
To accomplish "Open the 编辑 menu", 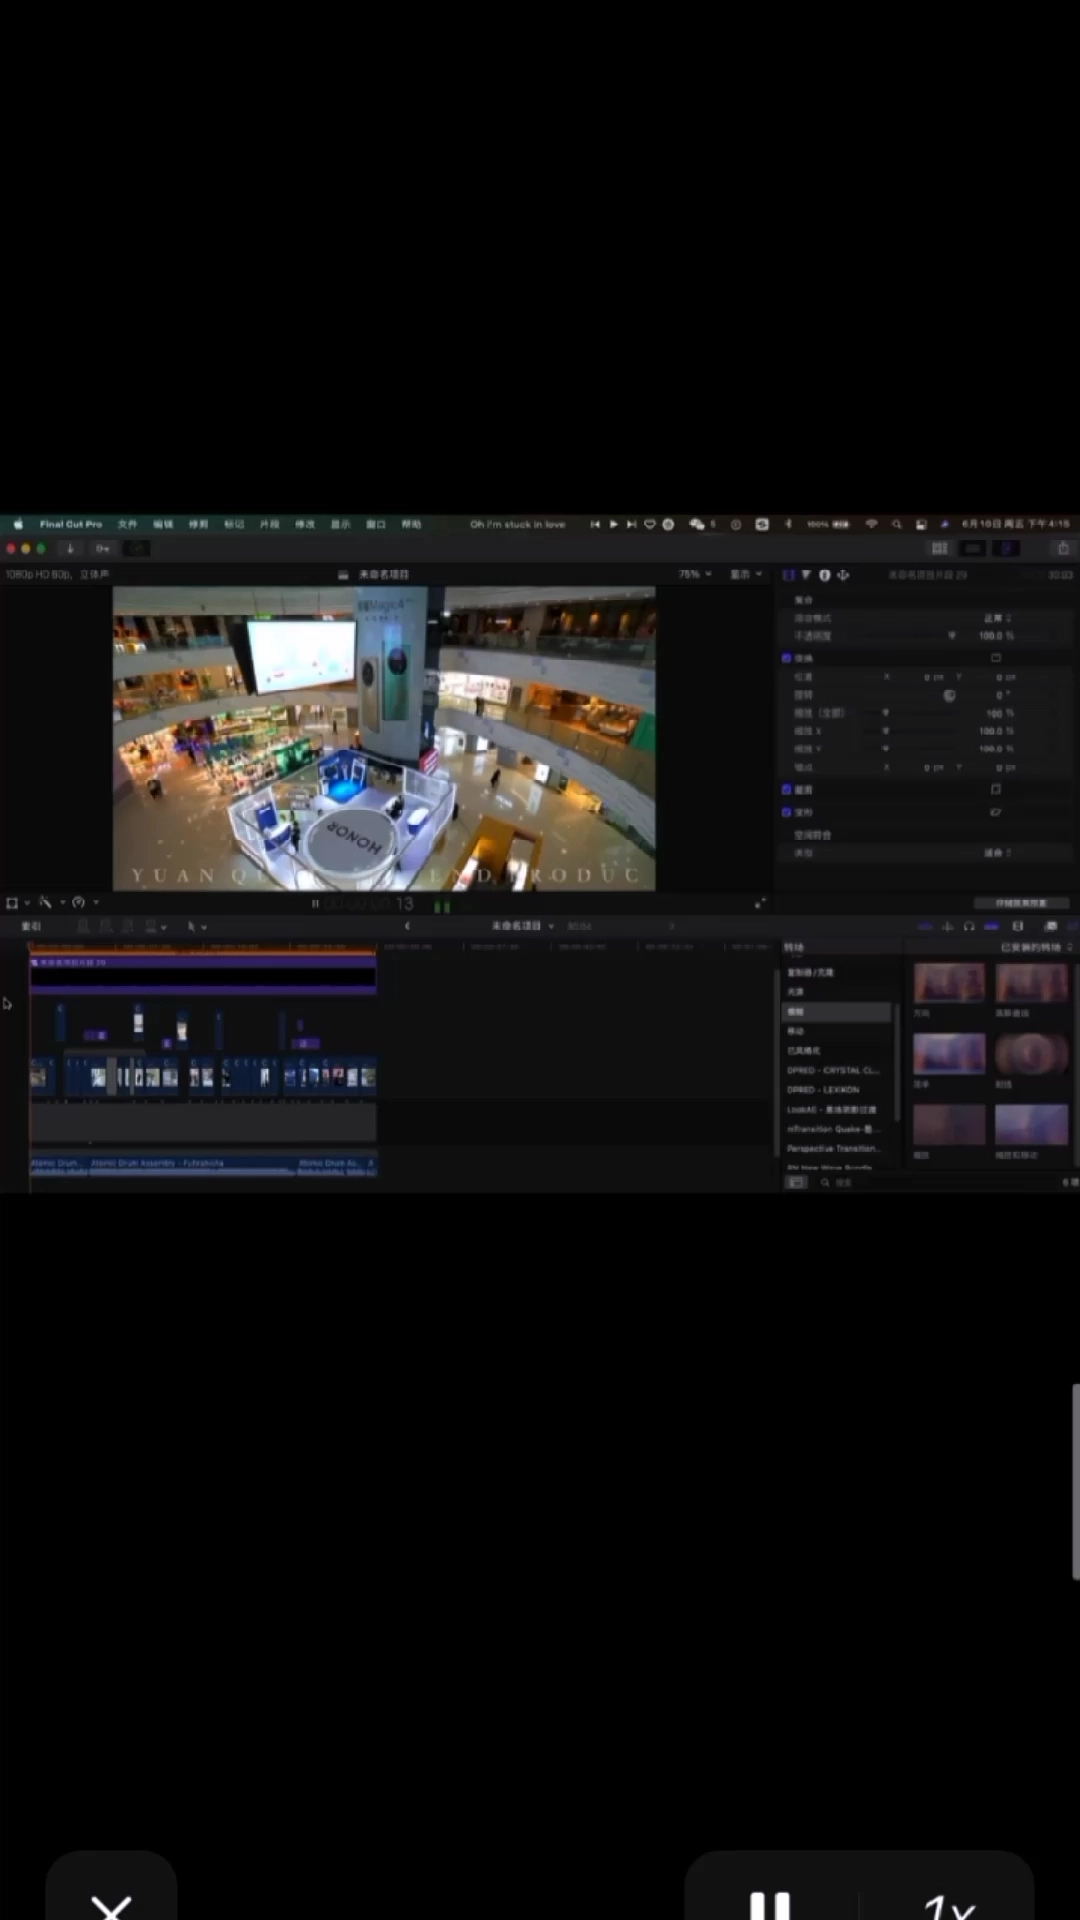I will click(163, 524).
